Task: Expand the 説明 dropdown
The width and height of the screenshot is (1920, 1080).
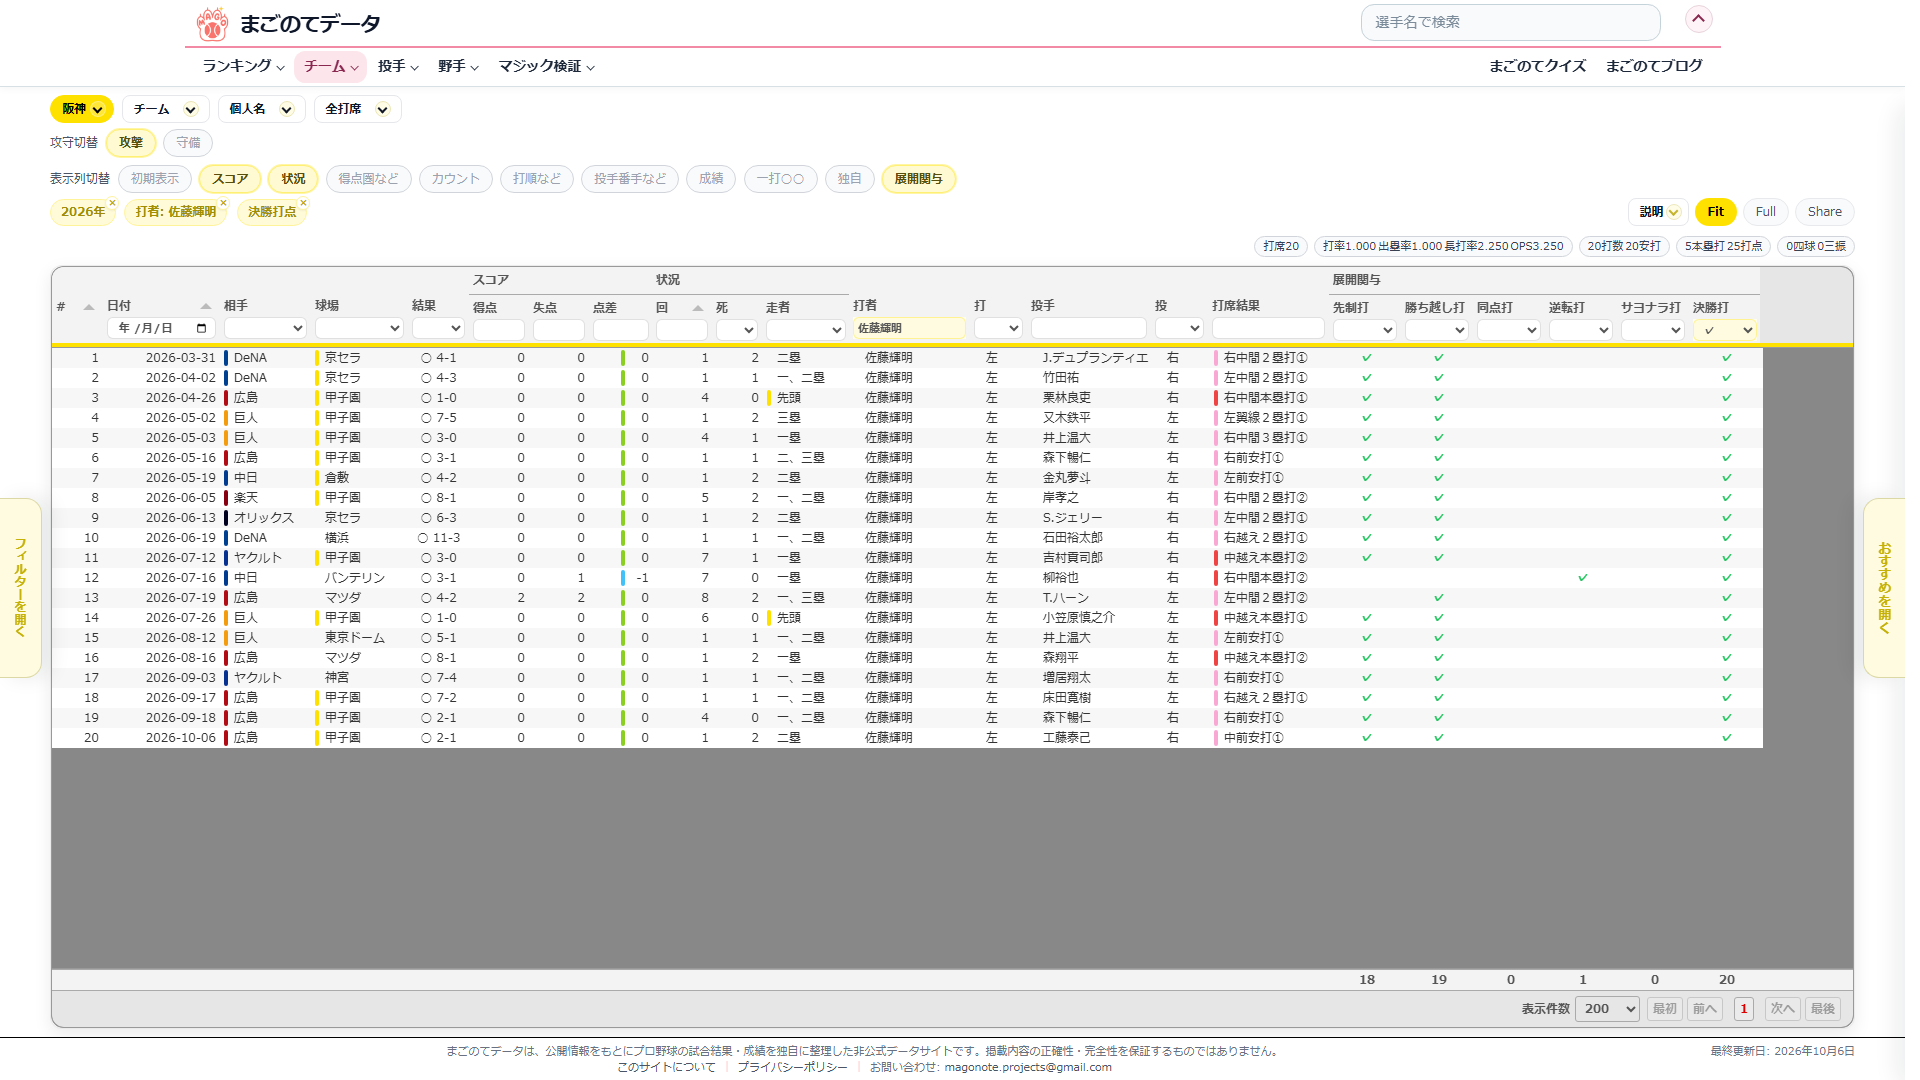Action: point(1659,212)
